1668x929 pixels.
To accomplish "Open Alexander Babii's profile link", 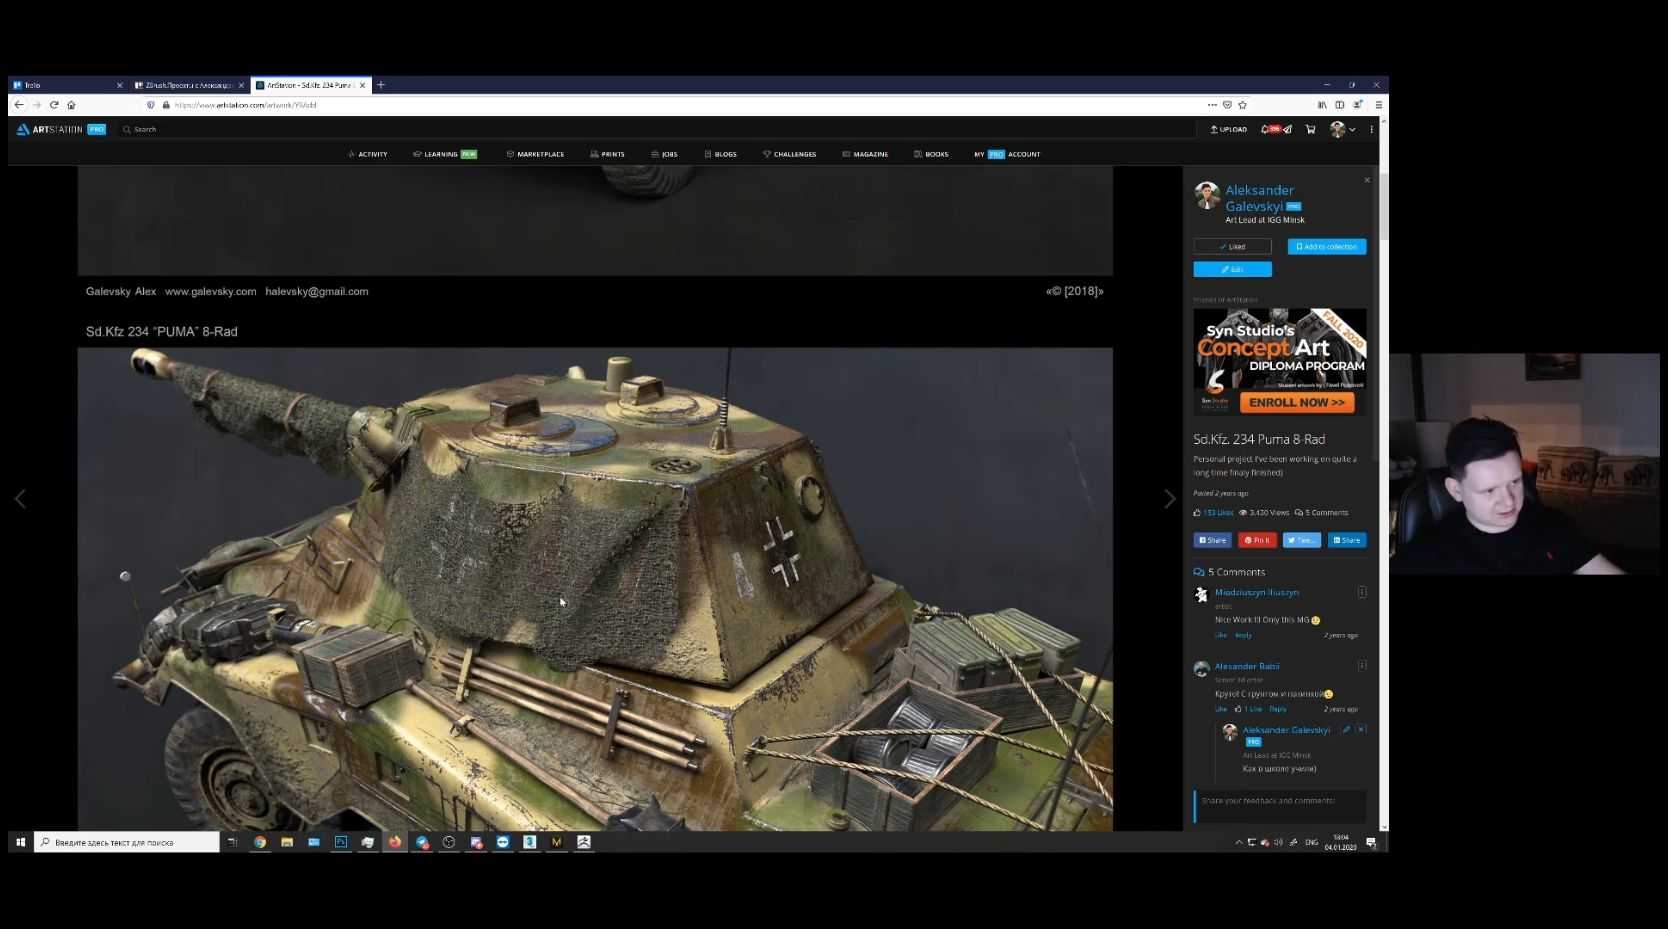I will [1247, 666].
